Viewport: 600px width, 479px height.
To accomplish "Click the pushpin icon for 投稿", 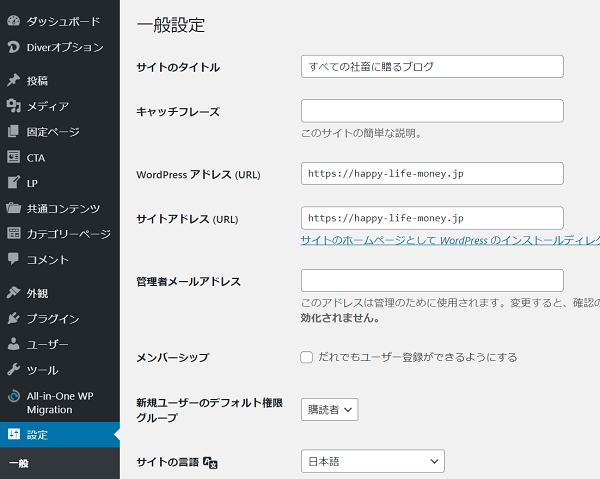I will point(13,80).
